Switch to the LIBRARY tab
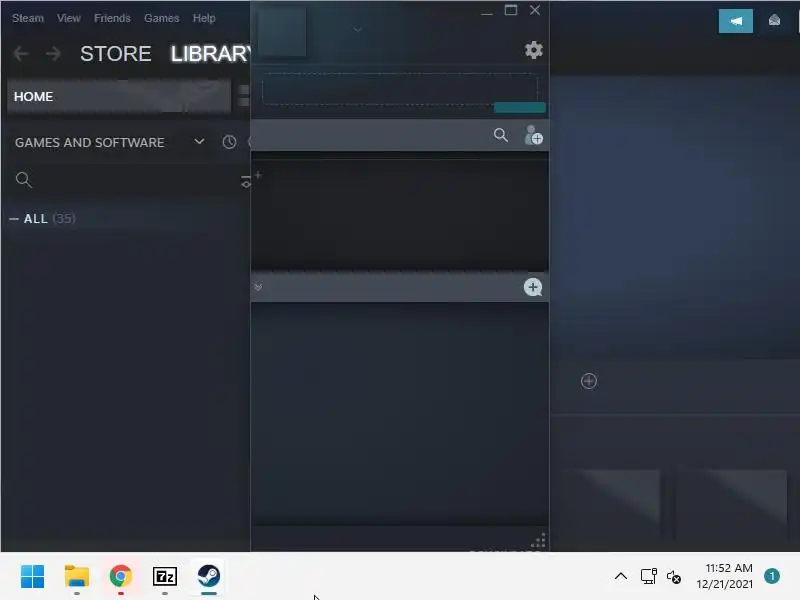The image size is (800, 600). (210, 54)
